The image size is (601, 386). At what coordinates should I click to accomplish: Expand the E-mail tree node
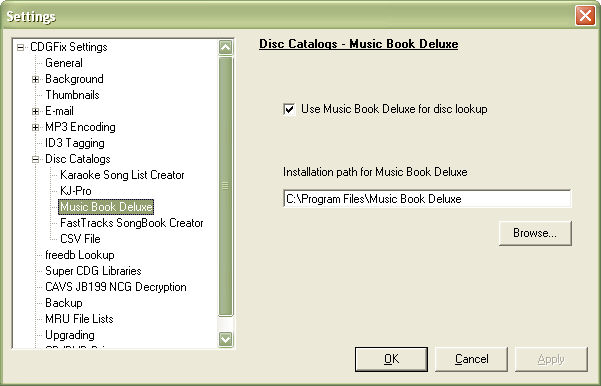pos(36,112)
